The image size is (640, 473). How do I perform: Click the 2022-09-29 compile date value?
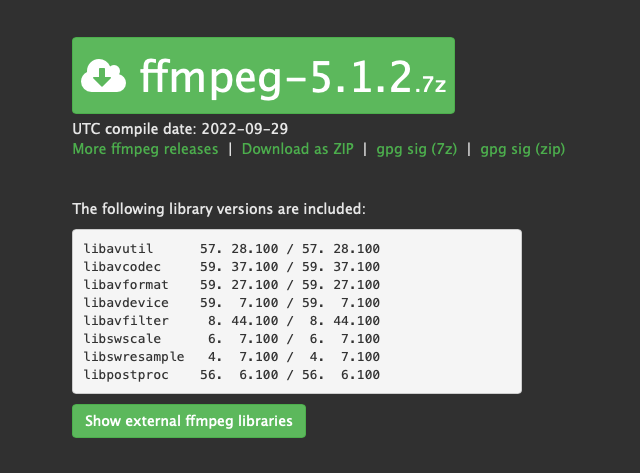pos(246,129)
